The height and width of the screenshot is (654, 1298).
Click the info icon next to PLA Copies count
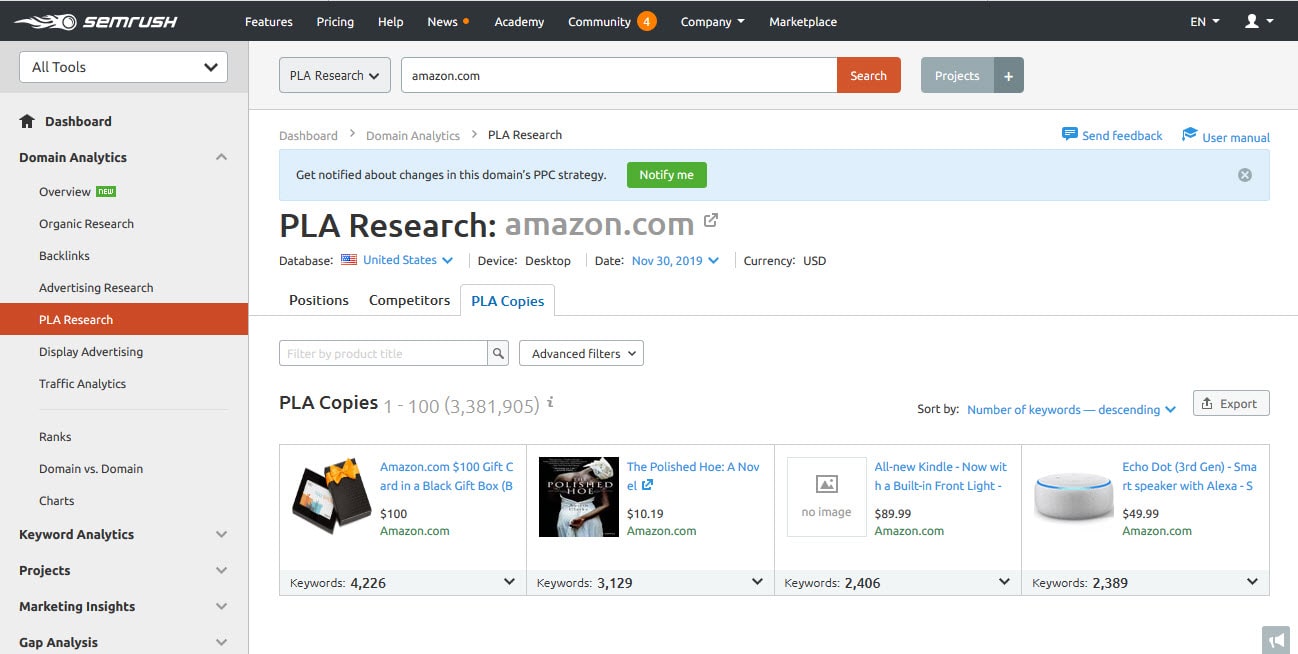tap(549, 404)
